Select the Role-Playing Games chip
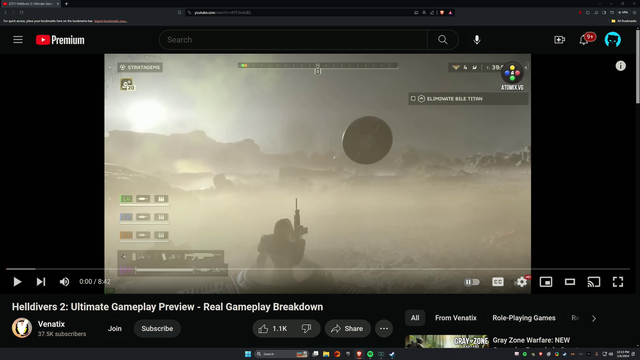The width and height of the screenshot is (640, 360). [x=524, y=318]
